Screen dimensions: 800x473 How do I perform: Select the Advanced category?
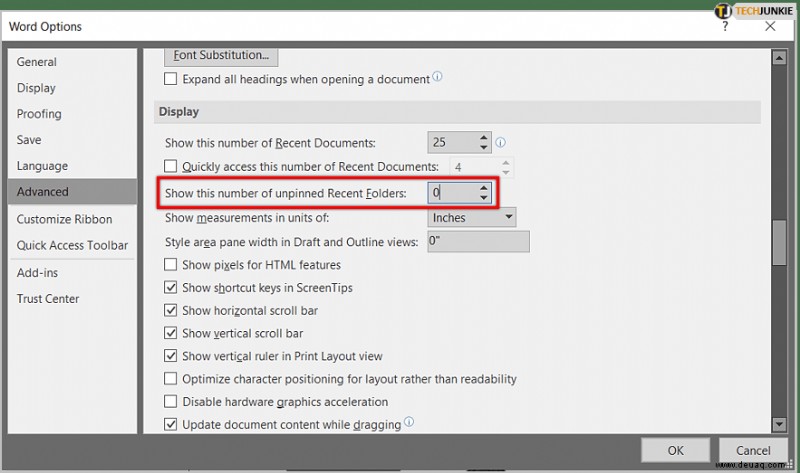tap(72, 192)
